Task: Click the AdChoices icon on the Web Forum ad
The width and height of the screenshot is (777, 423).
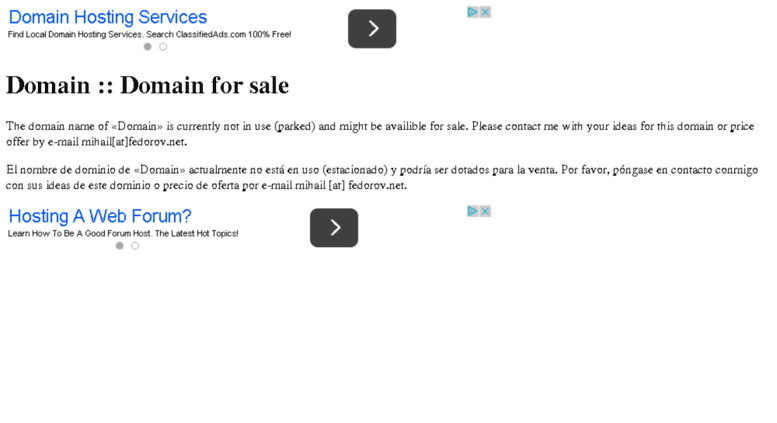Action: [472, 211]
